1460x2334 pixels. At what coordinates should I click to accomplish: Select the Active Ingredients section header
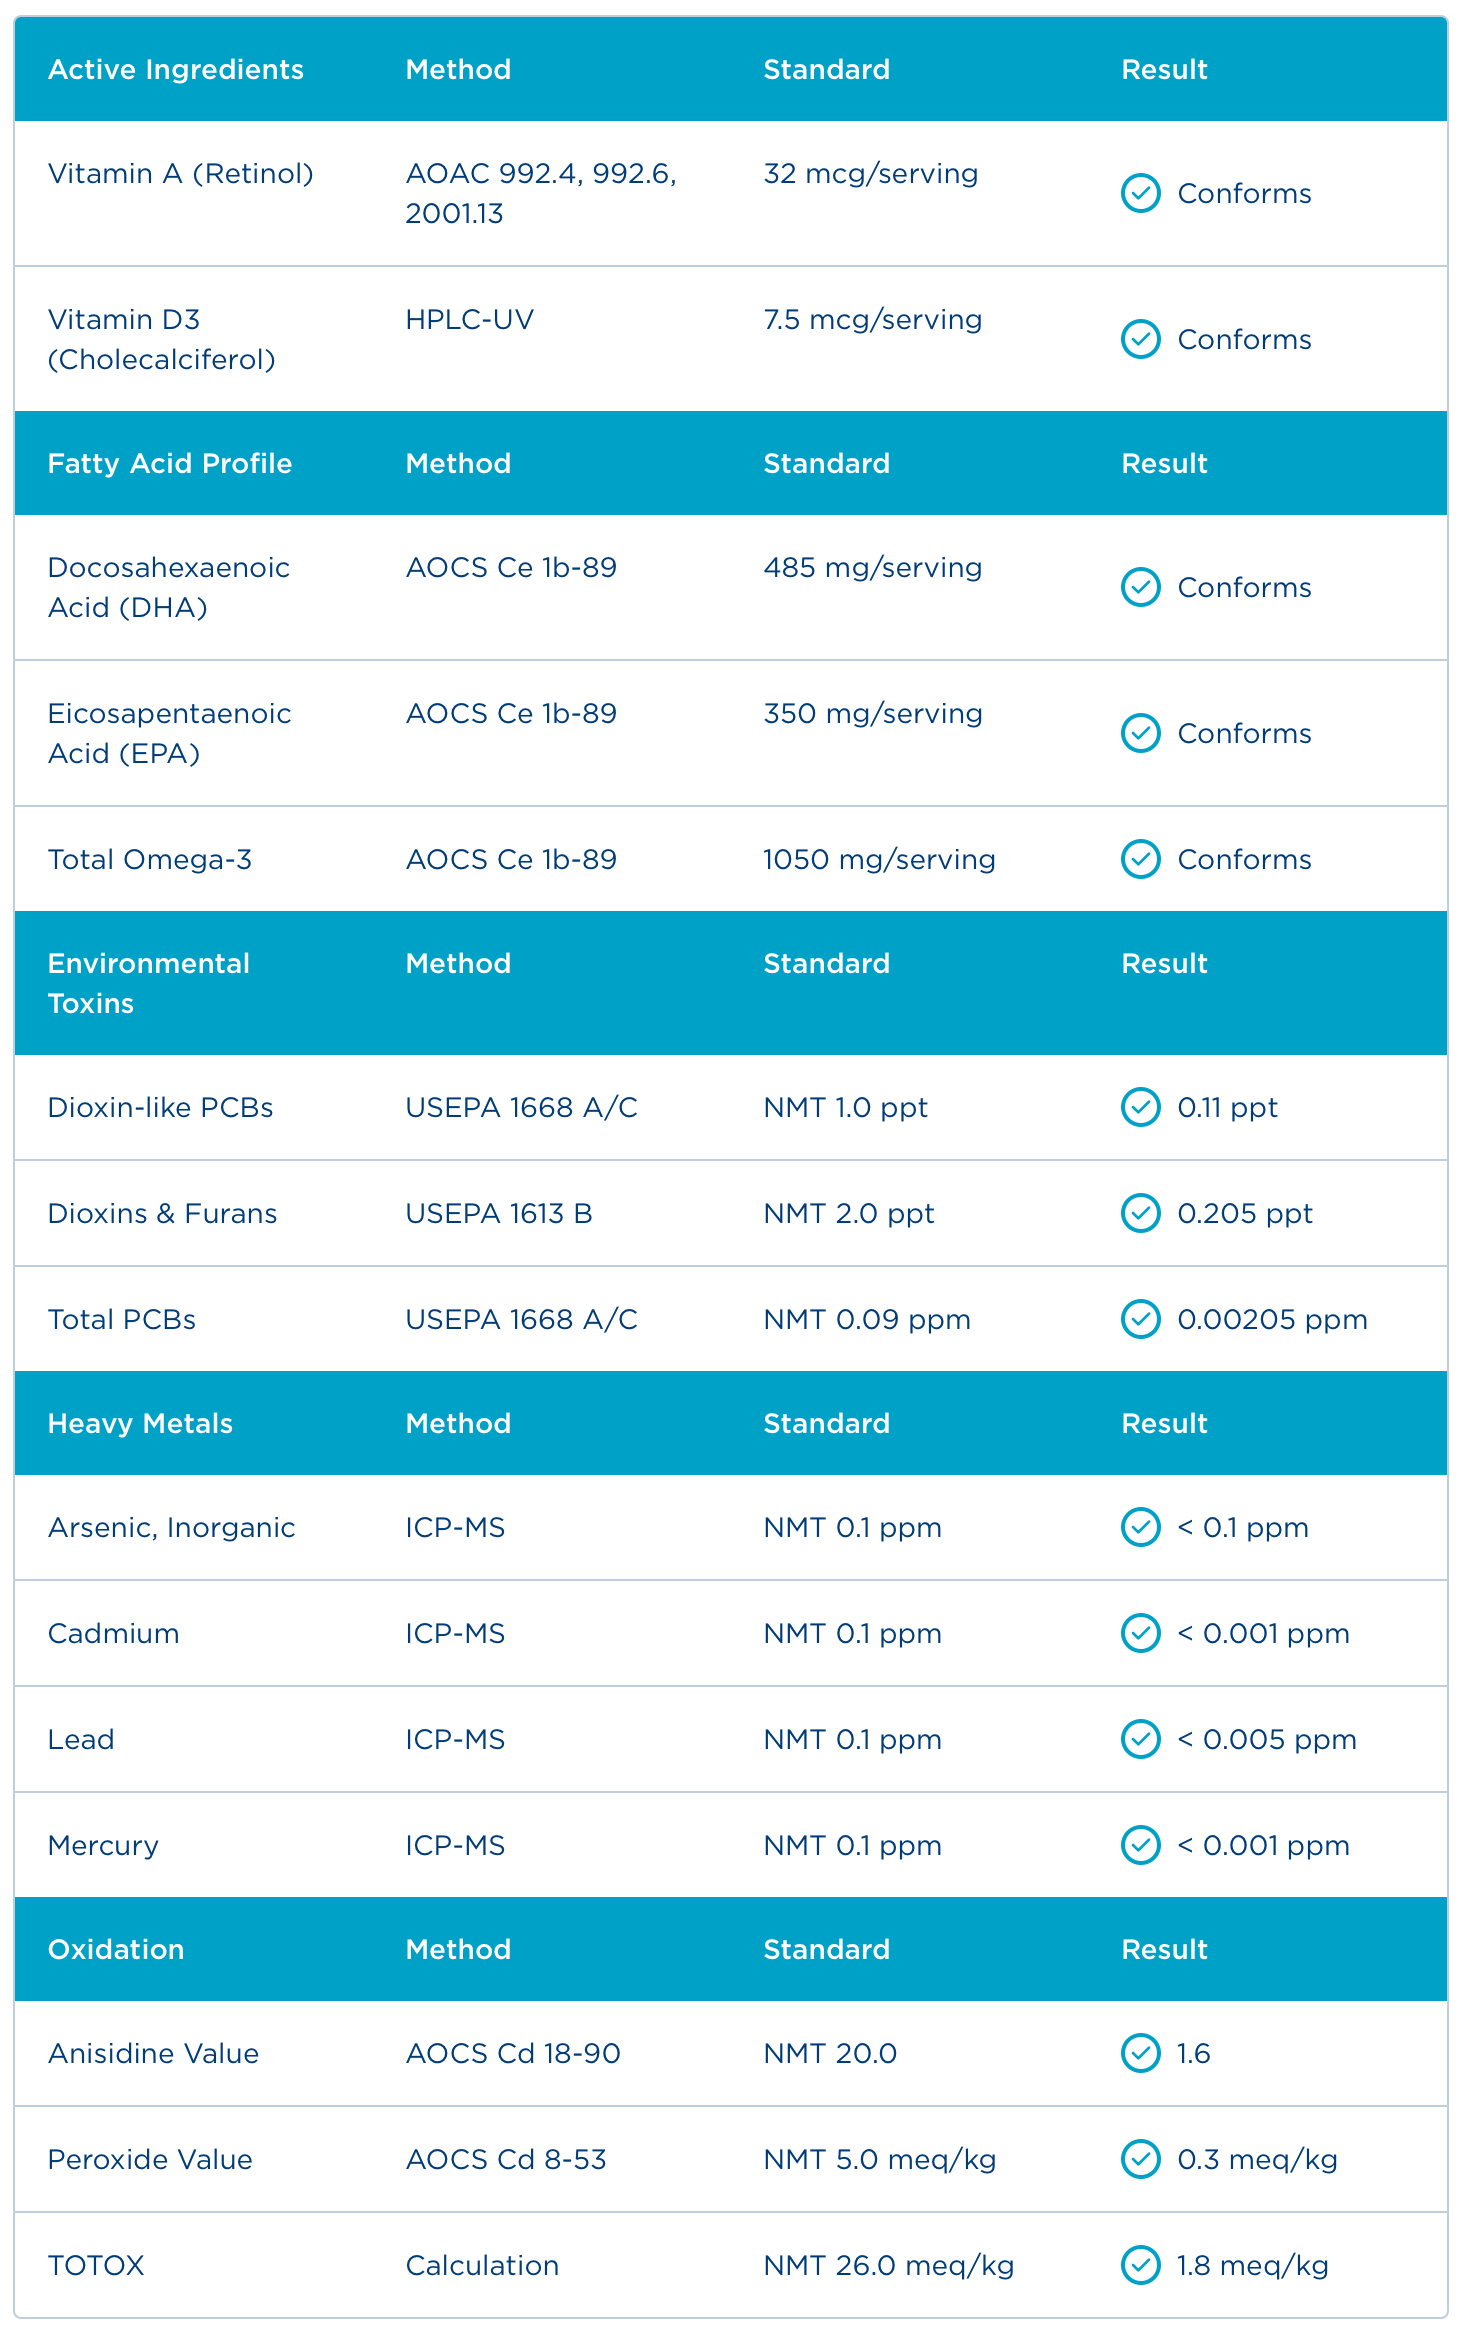tap(176, 70)
